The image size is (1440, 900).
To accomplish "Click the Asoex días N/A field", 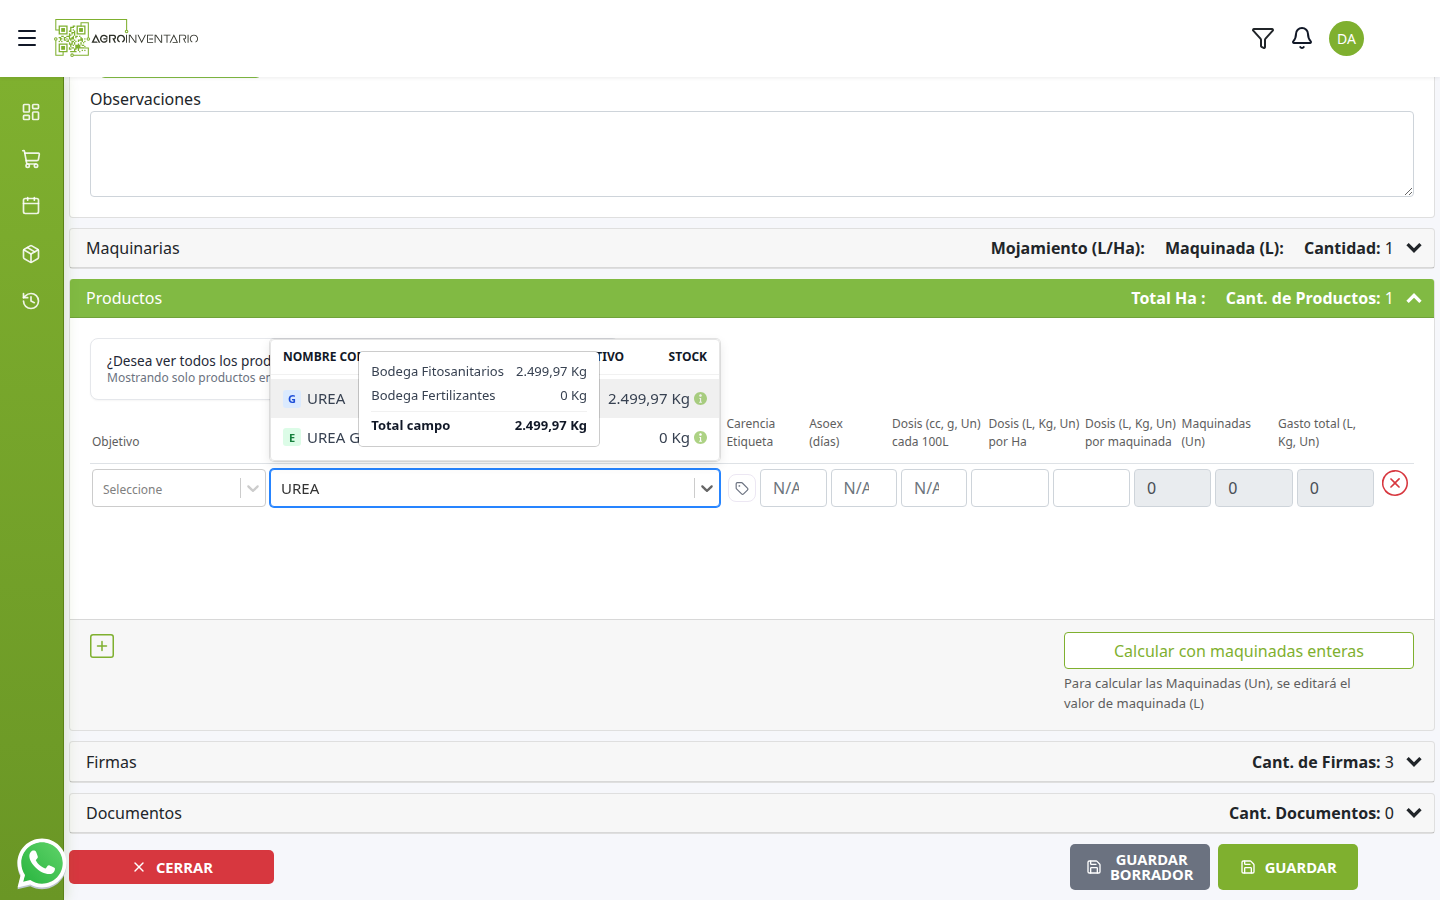I will pyautogui.click(x=864, y=488).
